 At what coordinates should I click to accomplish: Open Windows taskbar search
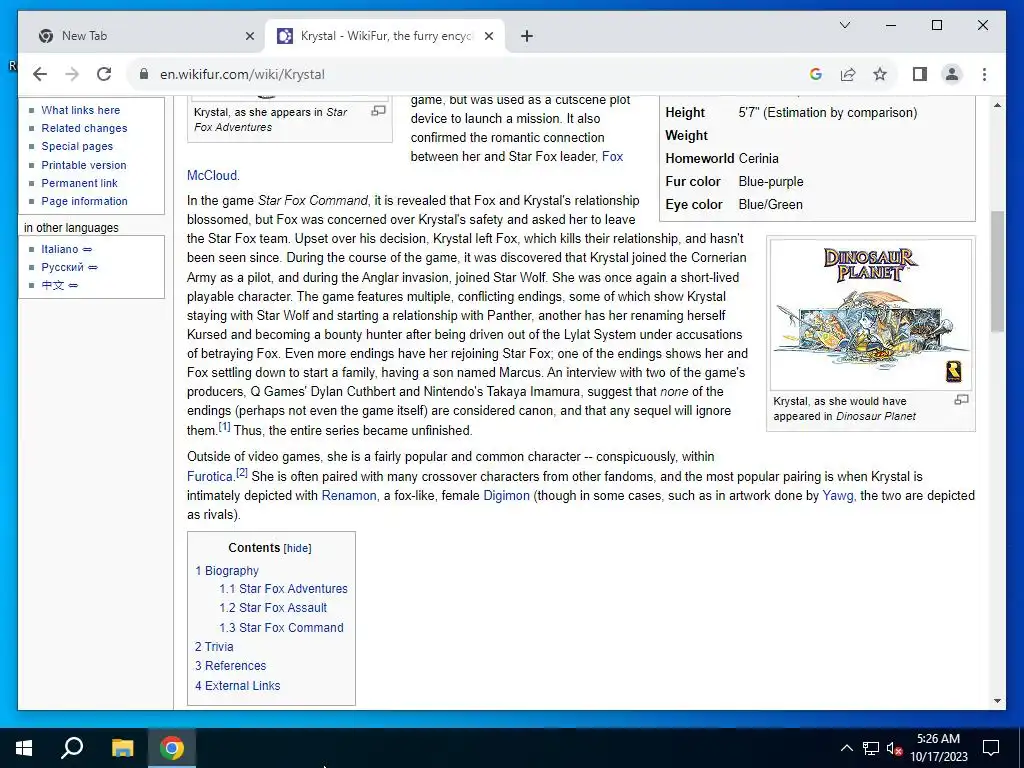pyautogui.click(x=72, y=748)
